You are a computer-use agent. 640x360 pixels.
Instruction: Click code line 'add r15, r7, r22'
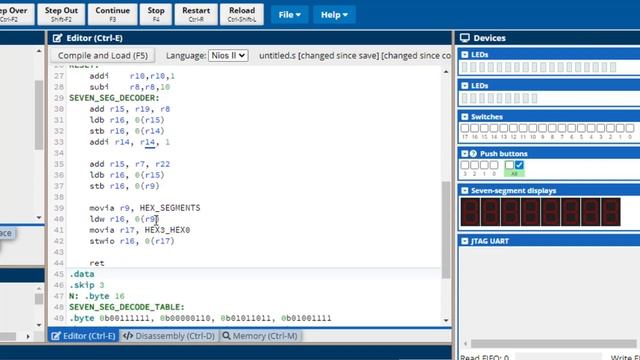(129, 164)
